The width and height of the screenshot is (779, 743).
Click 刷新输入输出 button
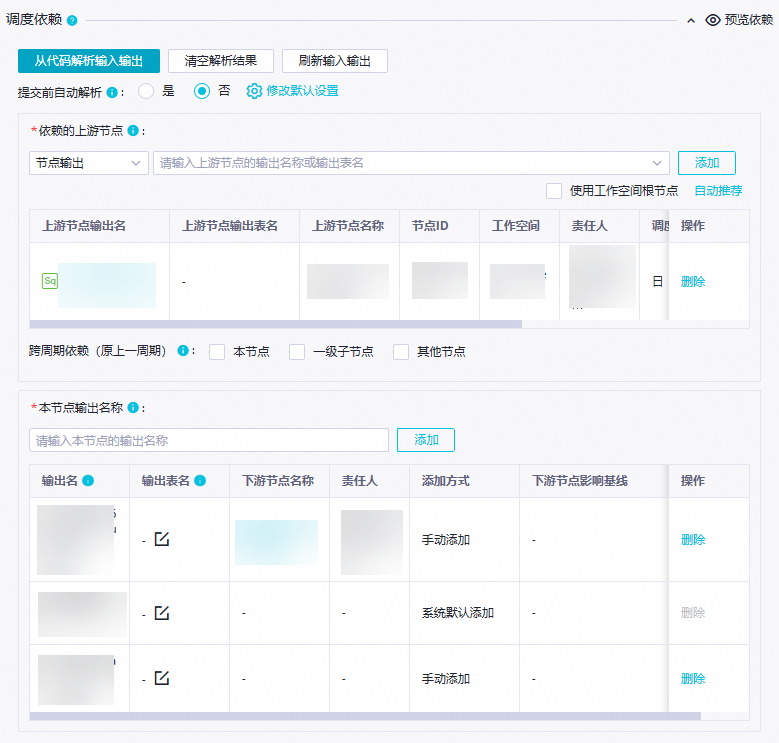pyautogui.click(x=335, y=61)
